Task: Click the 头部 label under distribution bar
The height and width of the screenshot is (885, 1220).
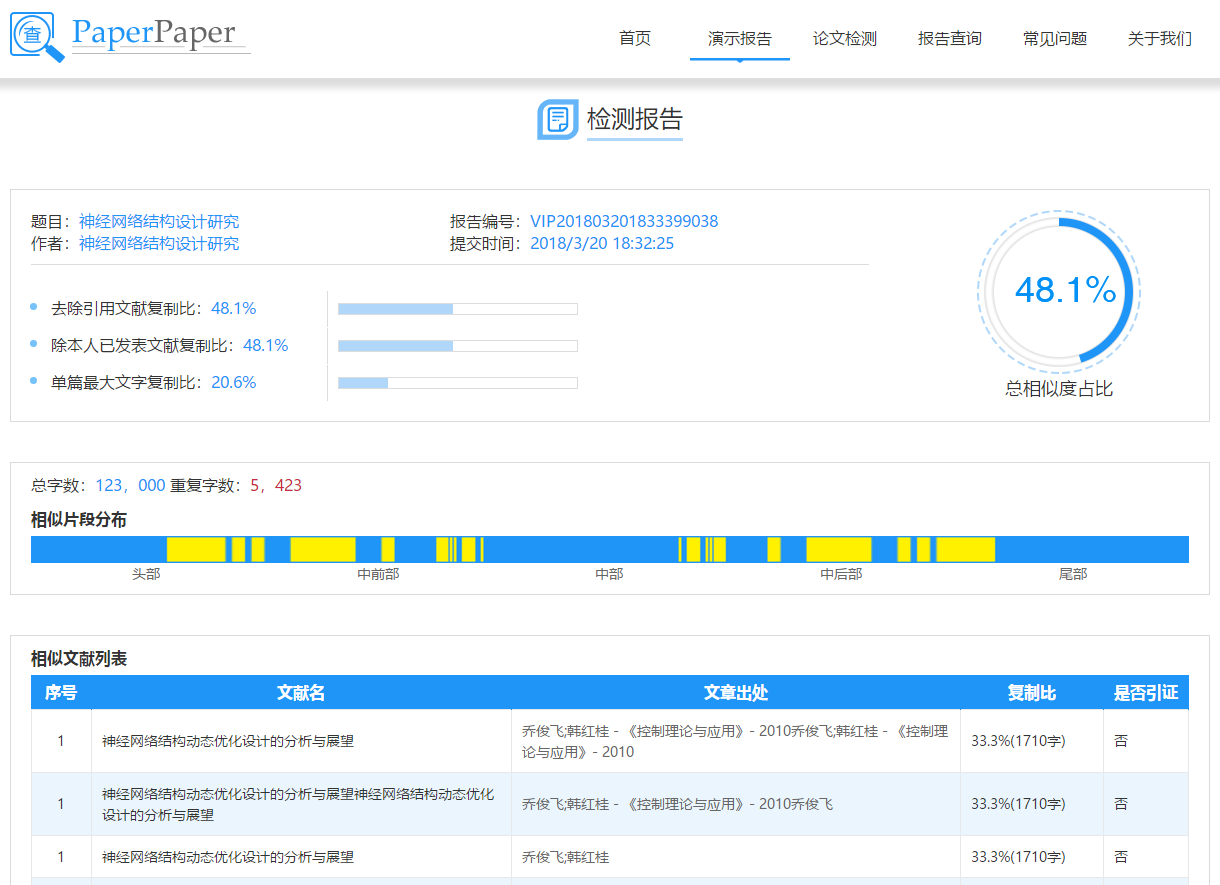Action: [x=146, y=574]
